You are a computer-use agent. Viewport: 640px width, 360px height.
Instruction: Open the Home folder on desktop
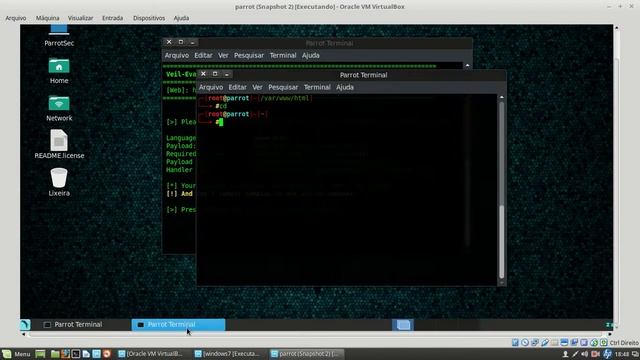pos(59,70)
